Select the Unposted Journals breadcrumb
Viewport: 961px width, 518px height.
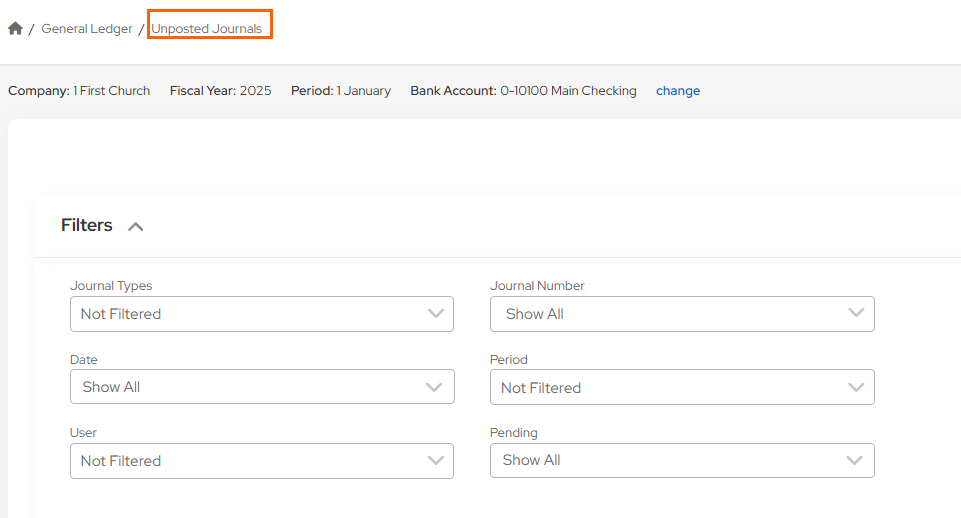point(207,29)
